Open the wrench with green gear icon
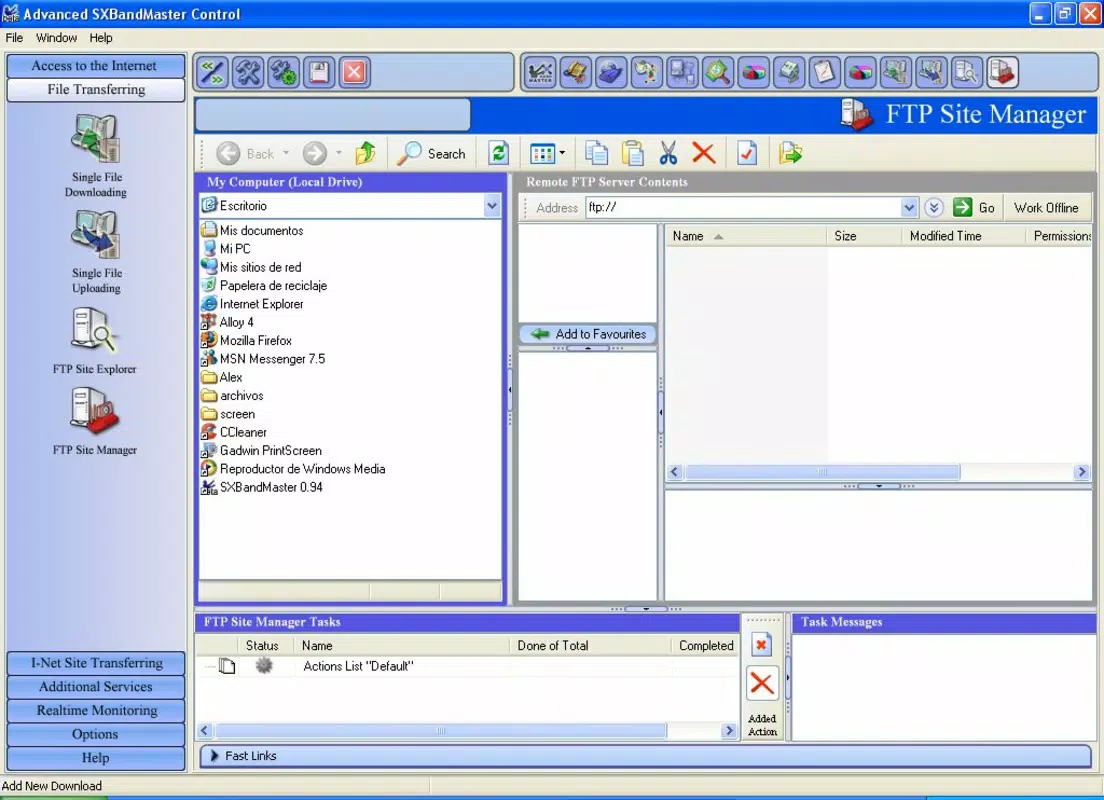Image resolution: width=1104 pixels, height=800 pixels. click(x=284, y=72)
